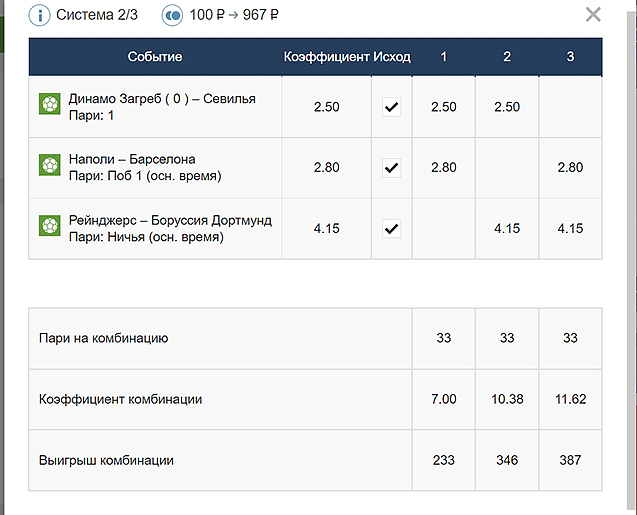Click the Коэффициент column header
The width and height of the screenshot is (637, 515).
(x=326, y=57)
